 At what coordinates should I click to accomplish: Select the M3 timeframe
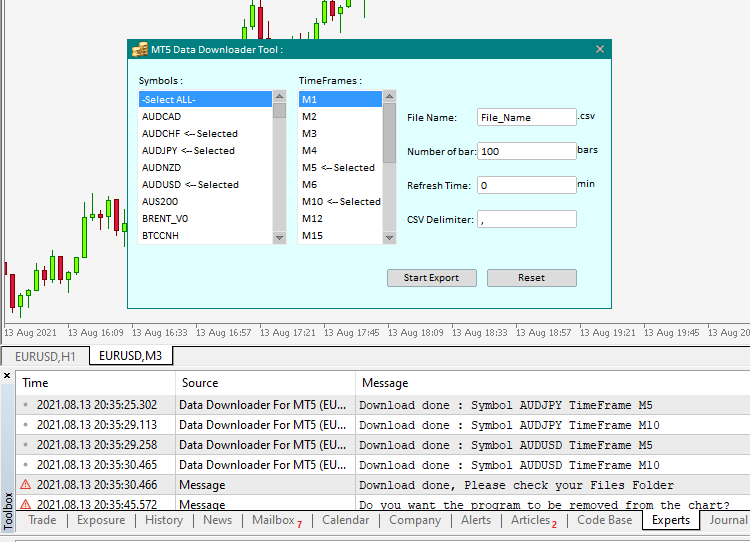[341, 133]
